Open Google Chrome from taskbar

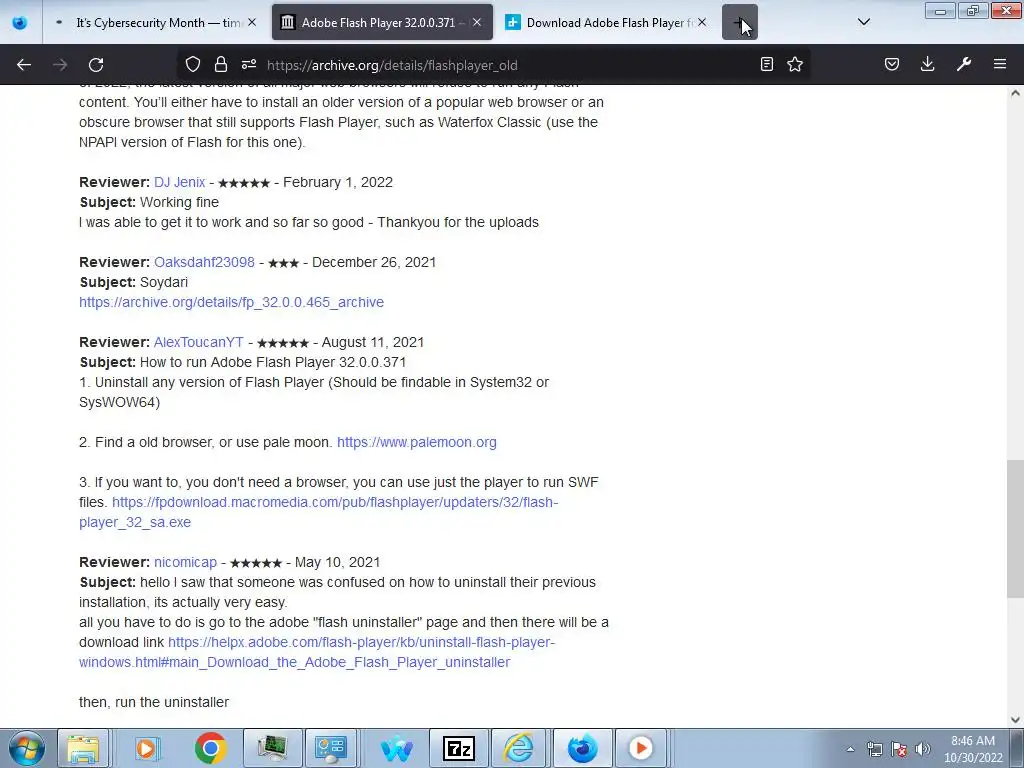[x=210, y=748]
